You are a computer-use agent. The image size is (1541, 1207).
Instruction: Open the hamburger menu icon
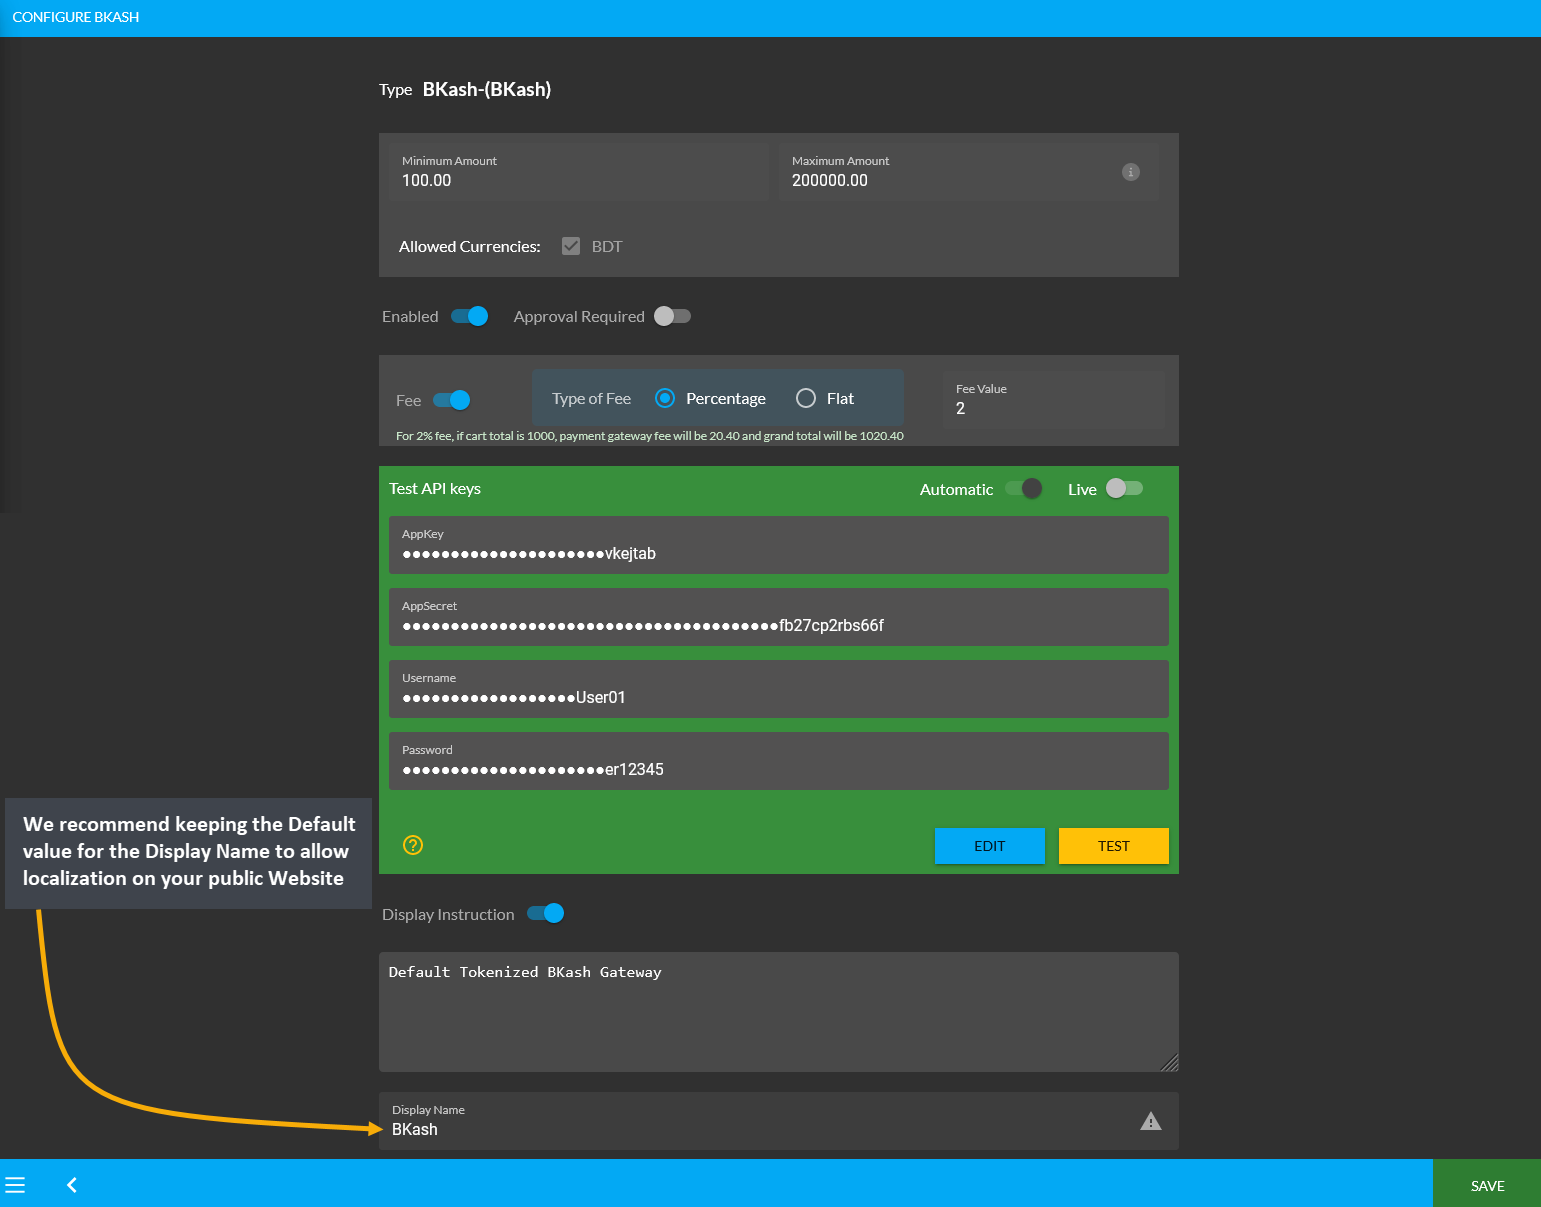[x=15, y=1185]
